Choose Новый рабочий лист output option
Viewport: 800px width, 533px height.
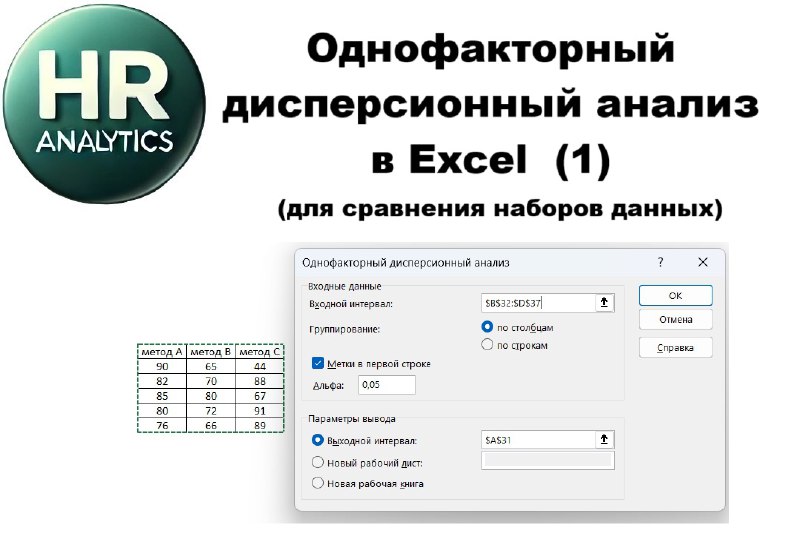tap(317, 462)
